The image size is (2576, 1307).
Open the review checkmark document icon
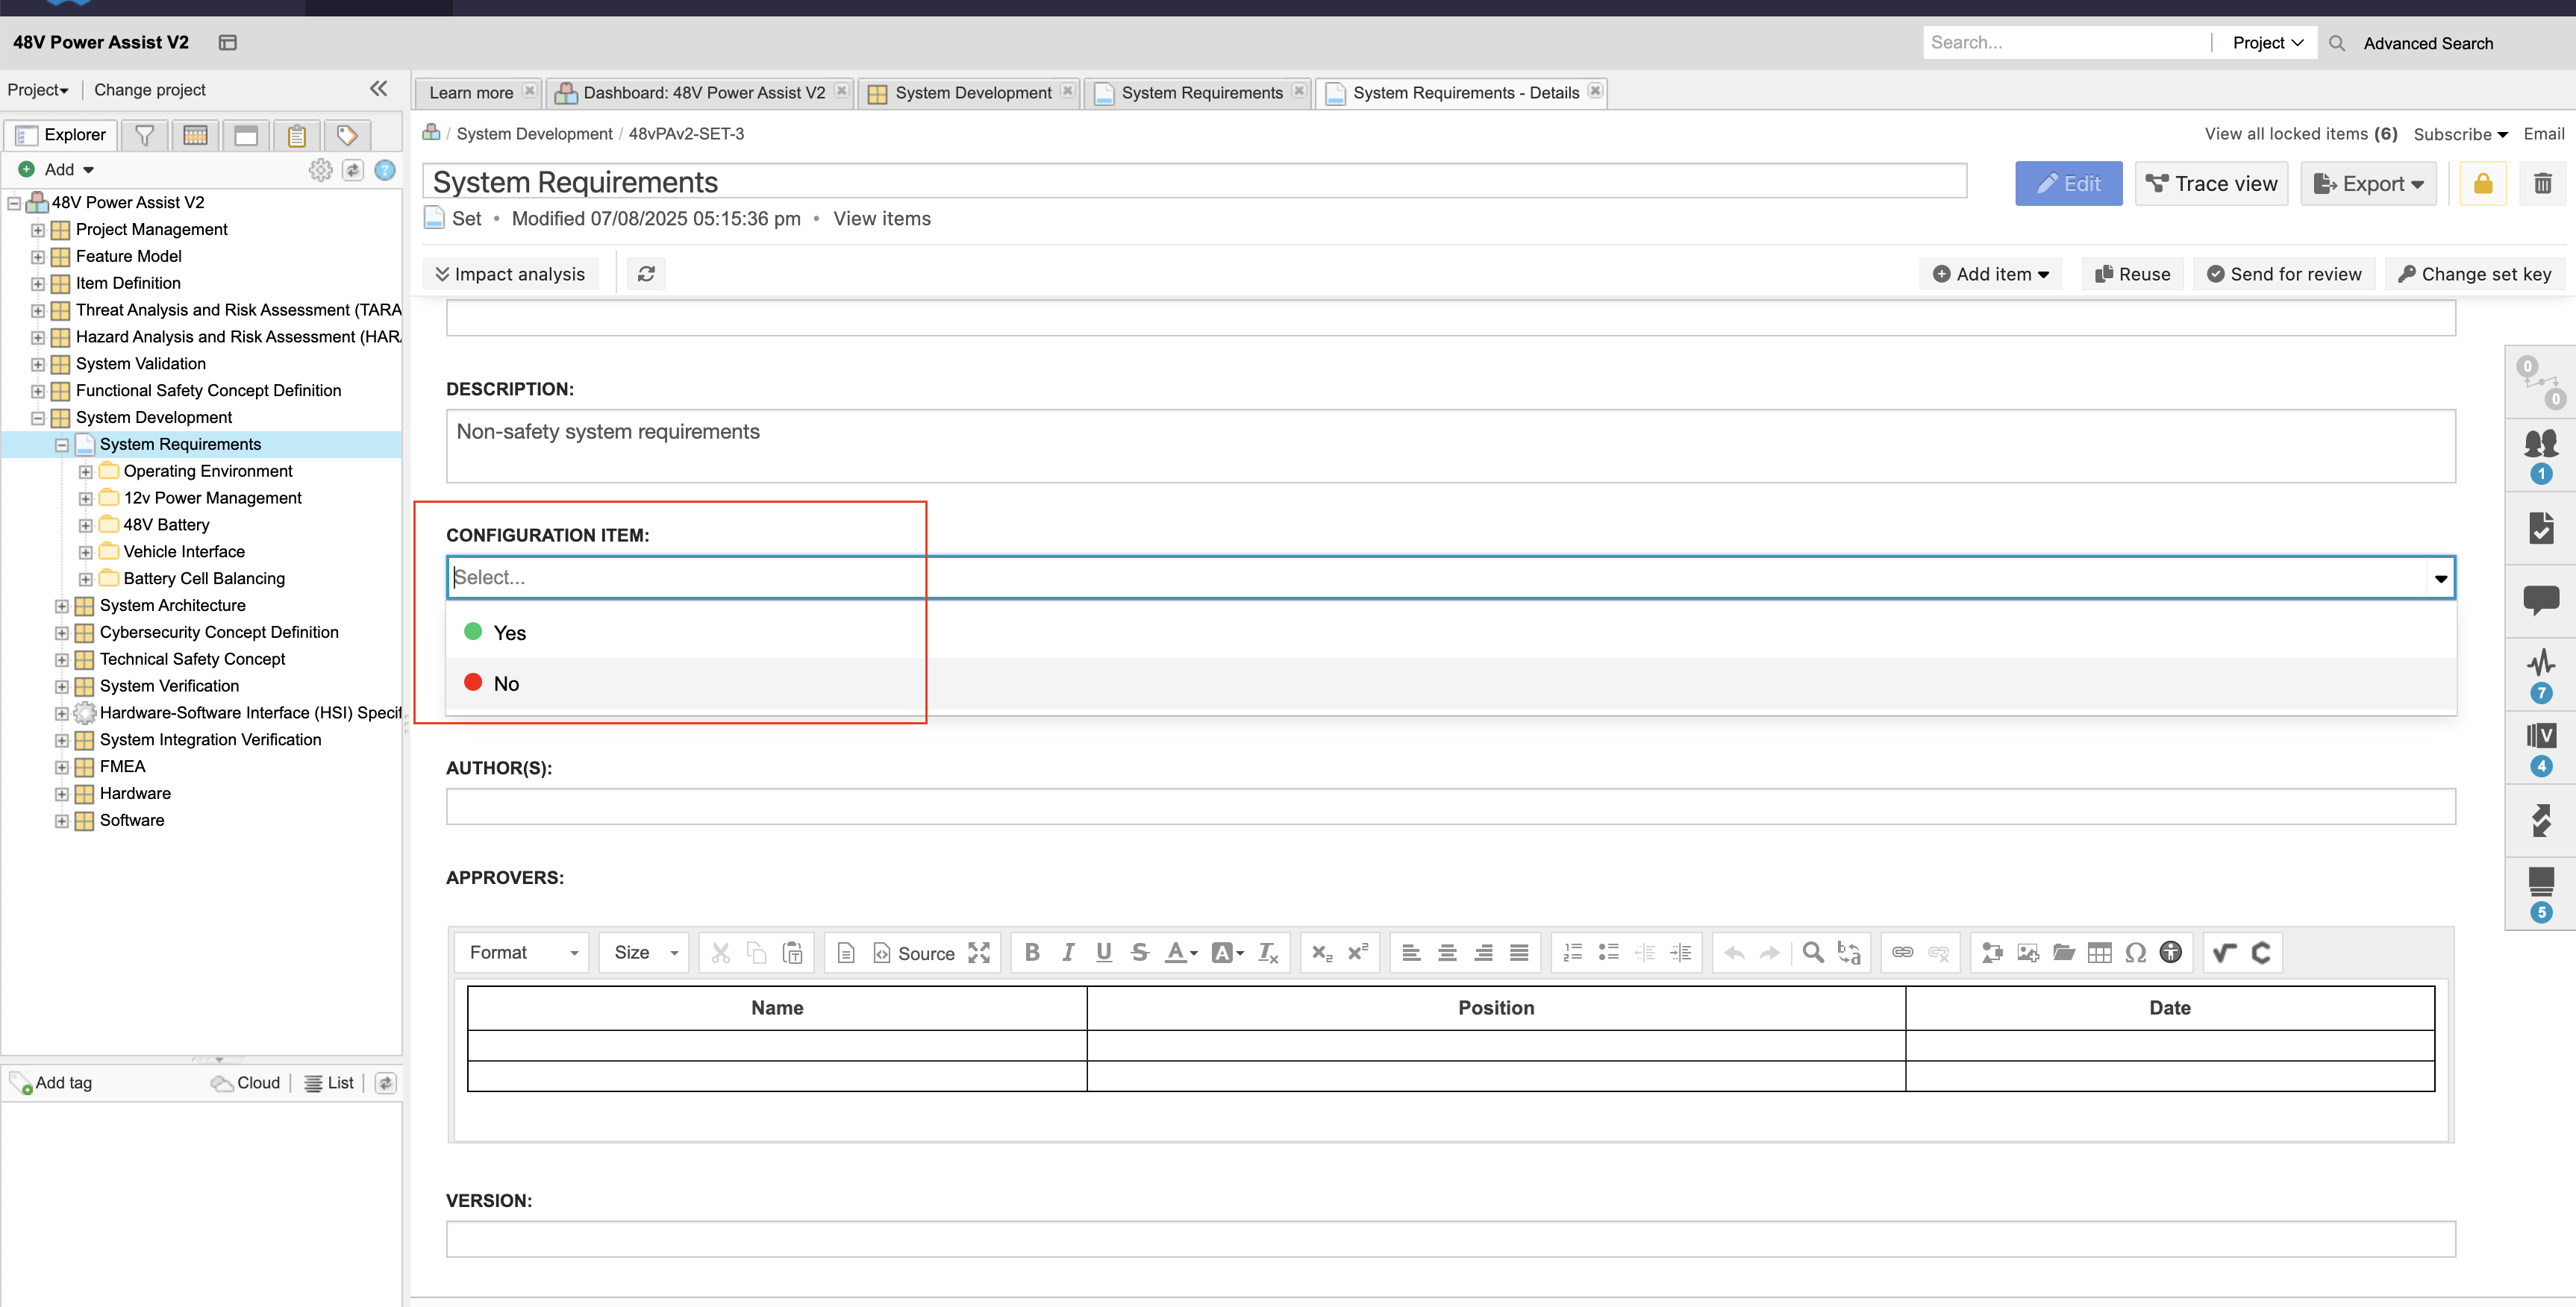click(x=2540, y=527)
